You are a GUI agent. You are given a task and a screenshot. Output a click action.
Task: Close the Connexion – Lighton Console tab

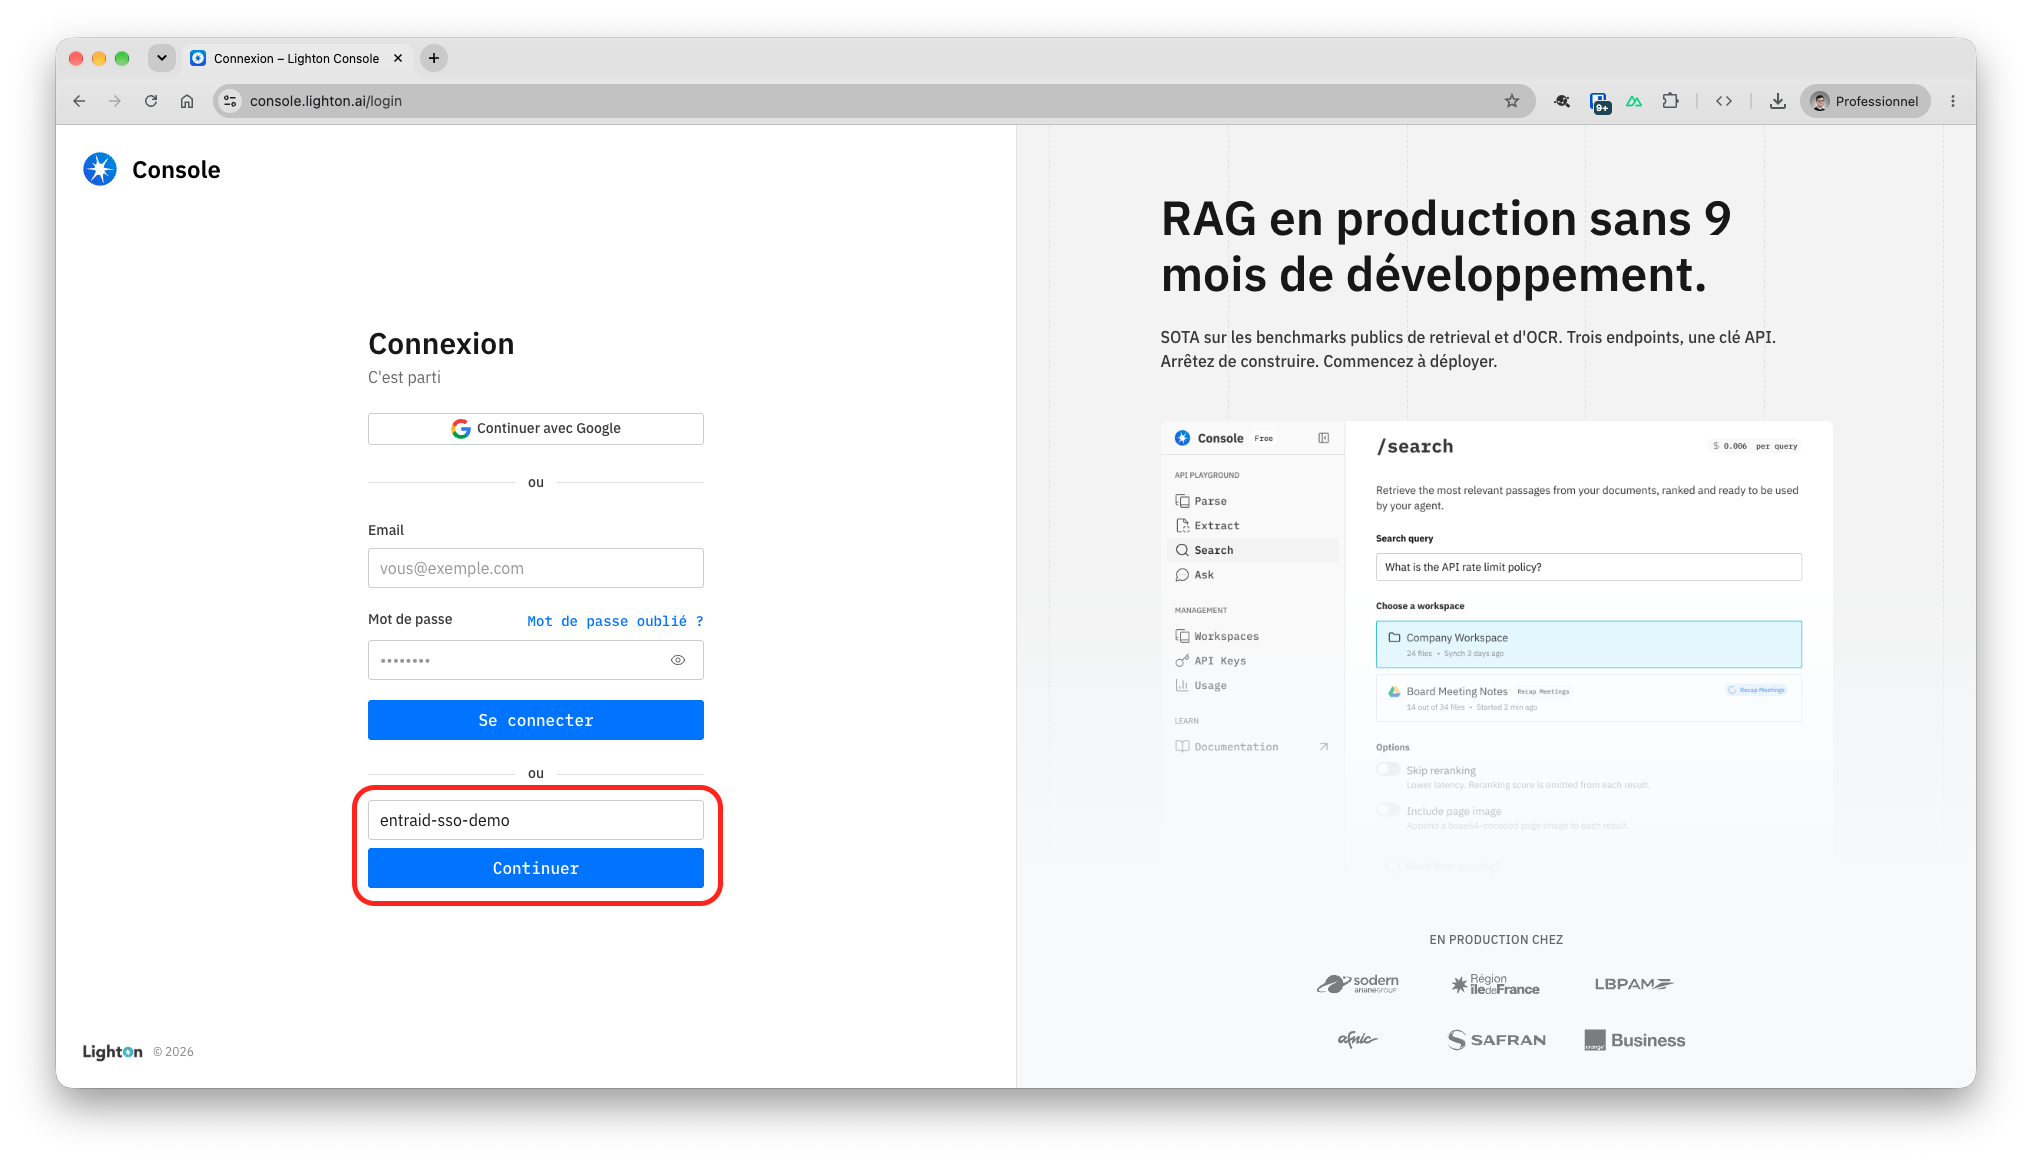click(398, 58)
